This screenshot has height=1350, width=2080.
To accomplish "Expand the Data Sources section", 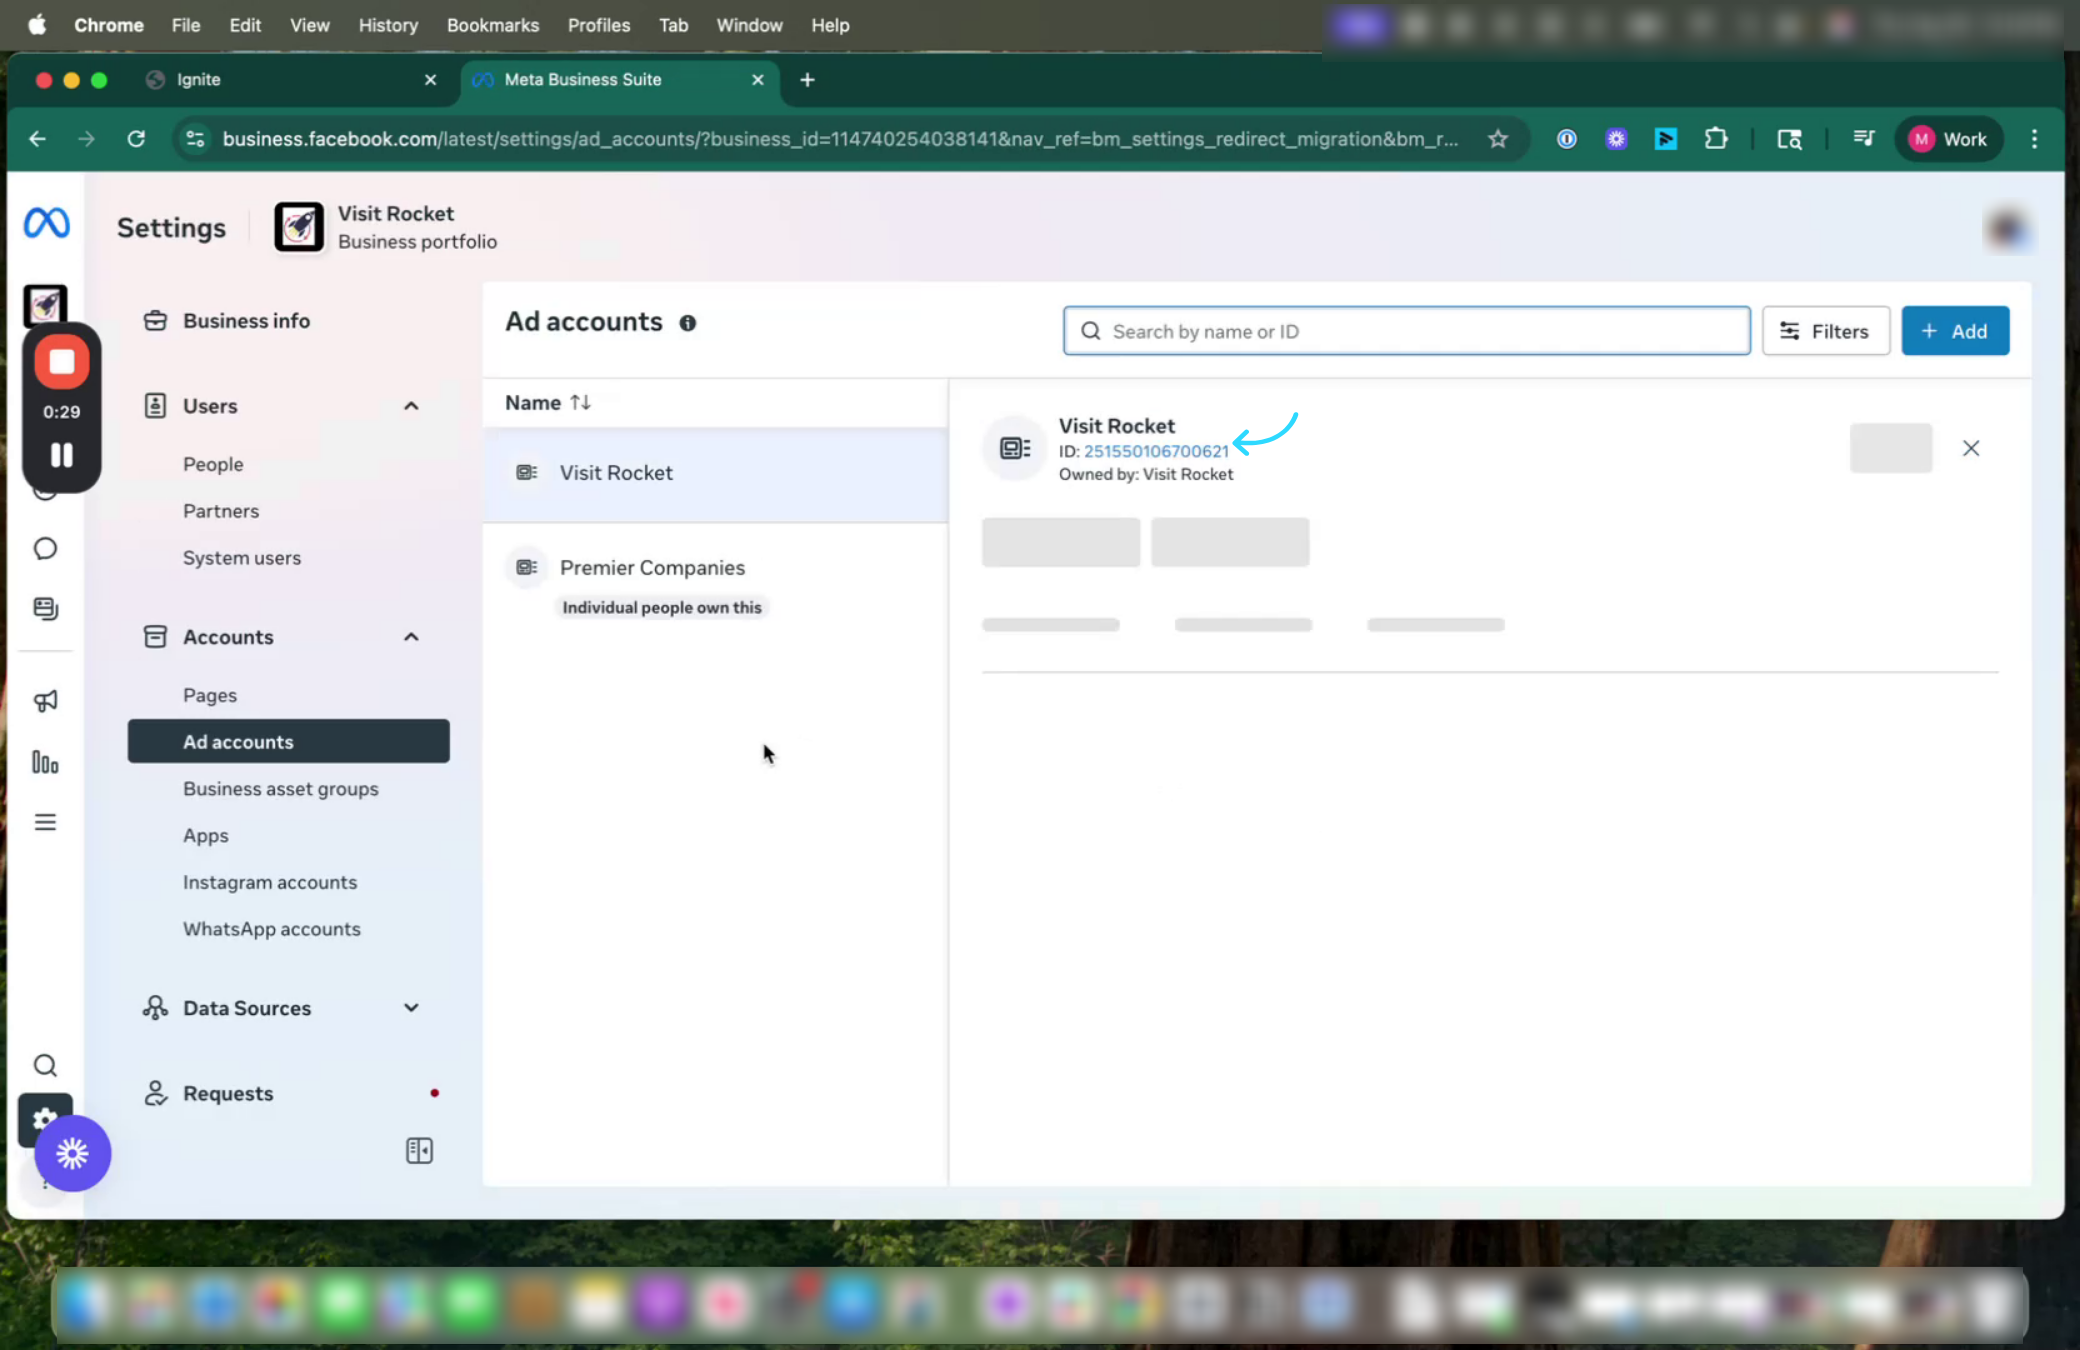I will click(x=411, y=1008).
